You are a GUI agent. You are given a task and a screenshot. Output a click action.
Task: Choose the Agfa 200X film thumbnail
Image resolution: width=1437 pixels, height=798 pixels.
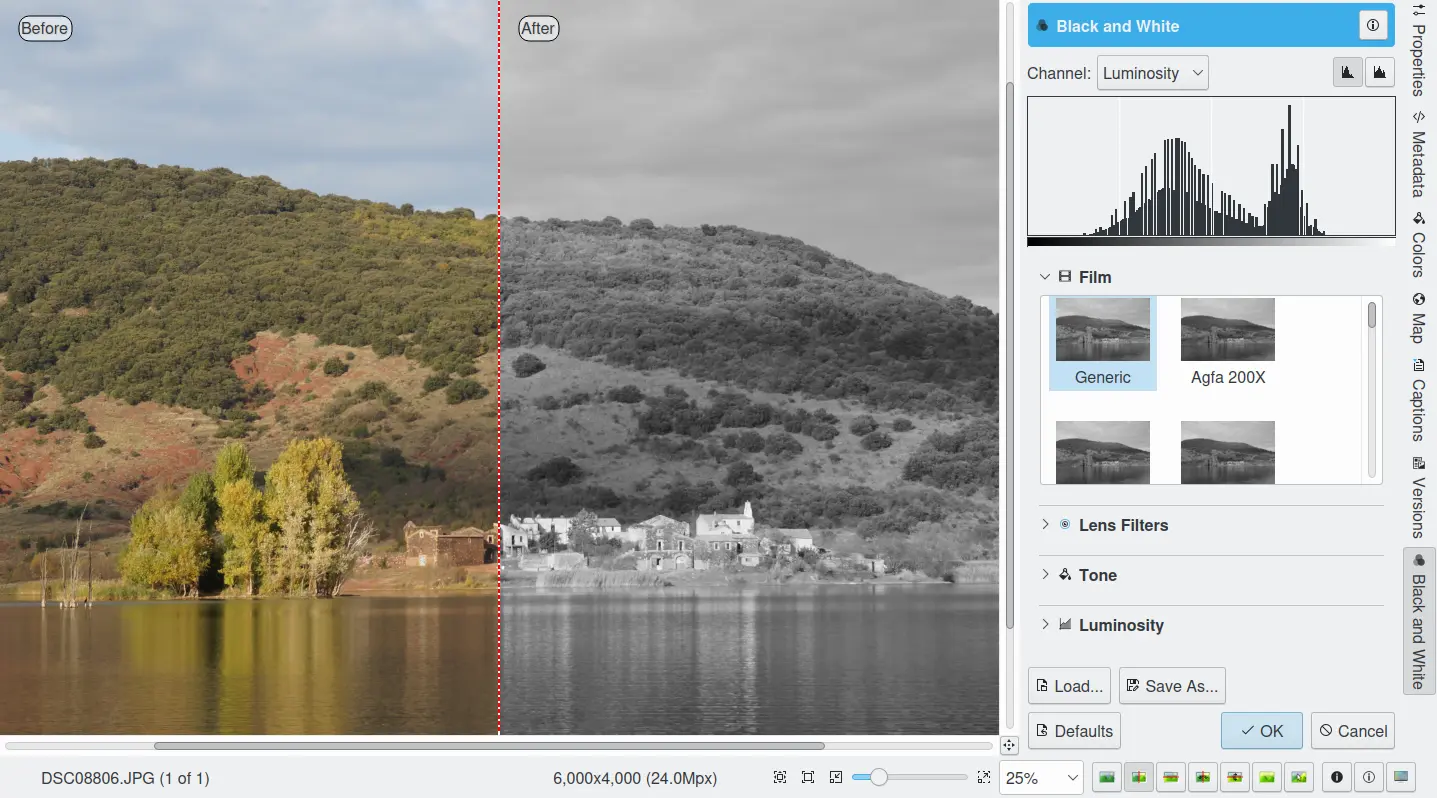[1227, 342]
